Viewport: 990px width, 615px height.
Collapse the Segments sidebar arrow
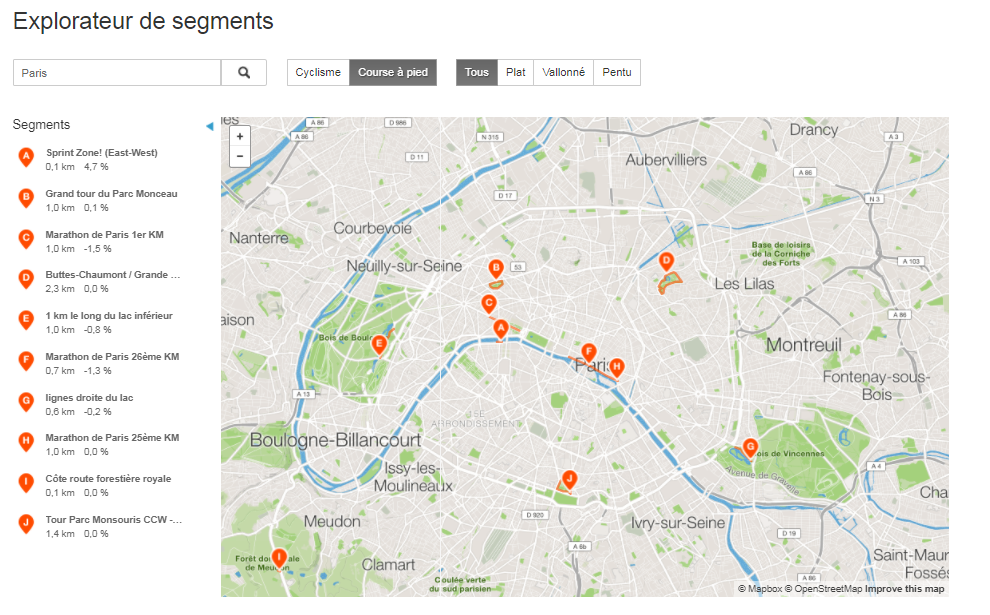pos(210,126)
